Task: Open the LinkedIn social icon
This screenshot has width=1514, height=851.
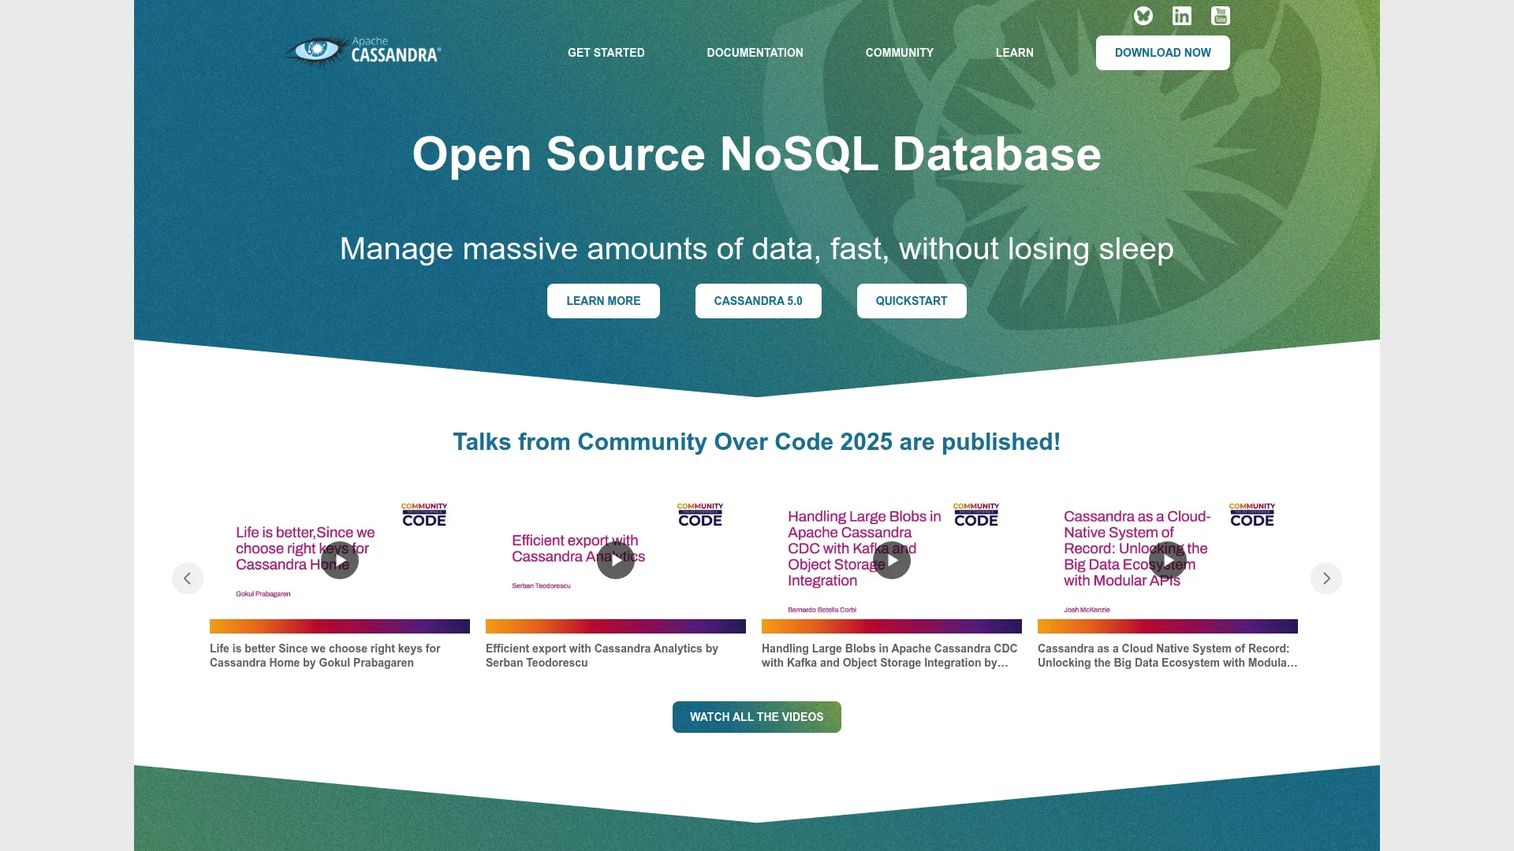Action: [x=1182, y=16]
